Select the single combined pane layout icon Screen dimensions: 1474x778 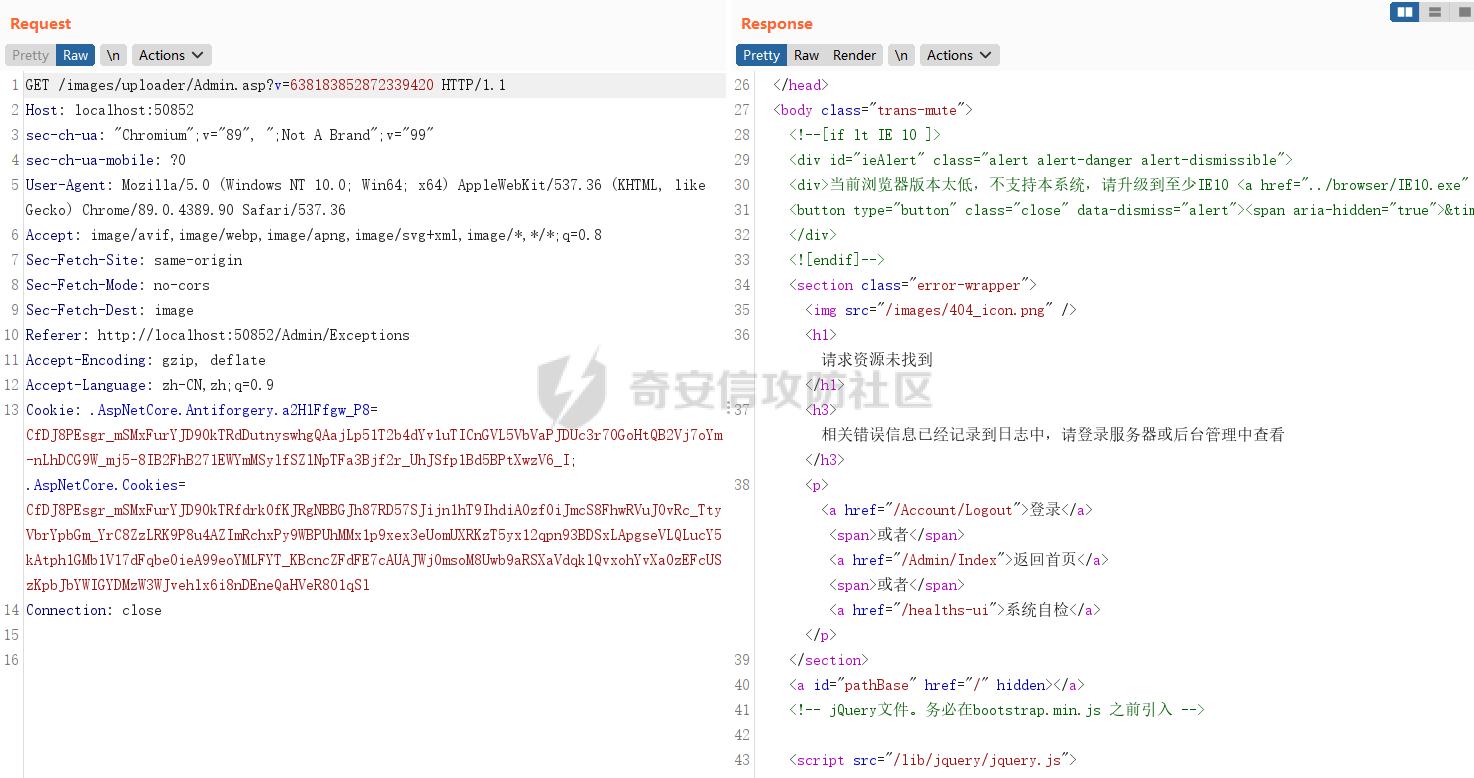1461,12
